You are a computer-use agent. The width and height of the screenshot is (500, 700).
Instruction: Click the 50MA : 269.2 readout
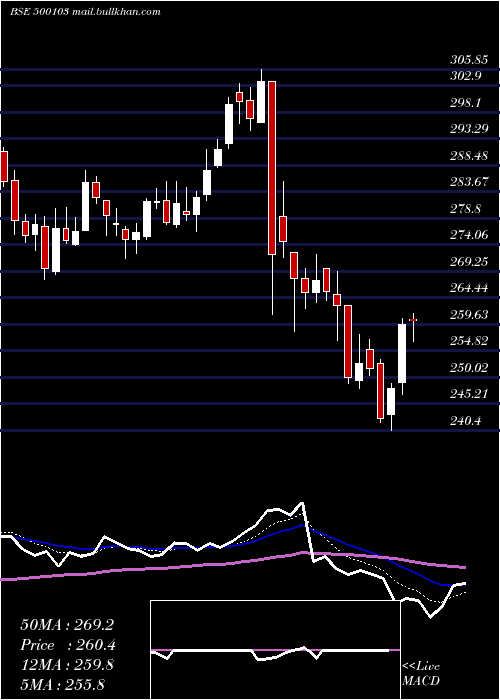click(67, 625)
